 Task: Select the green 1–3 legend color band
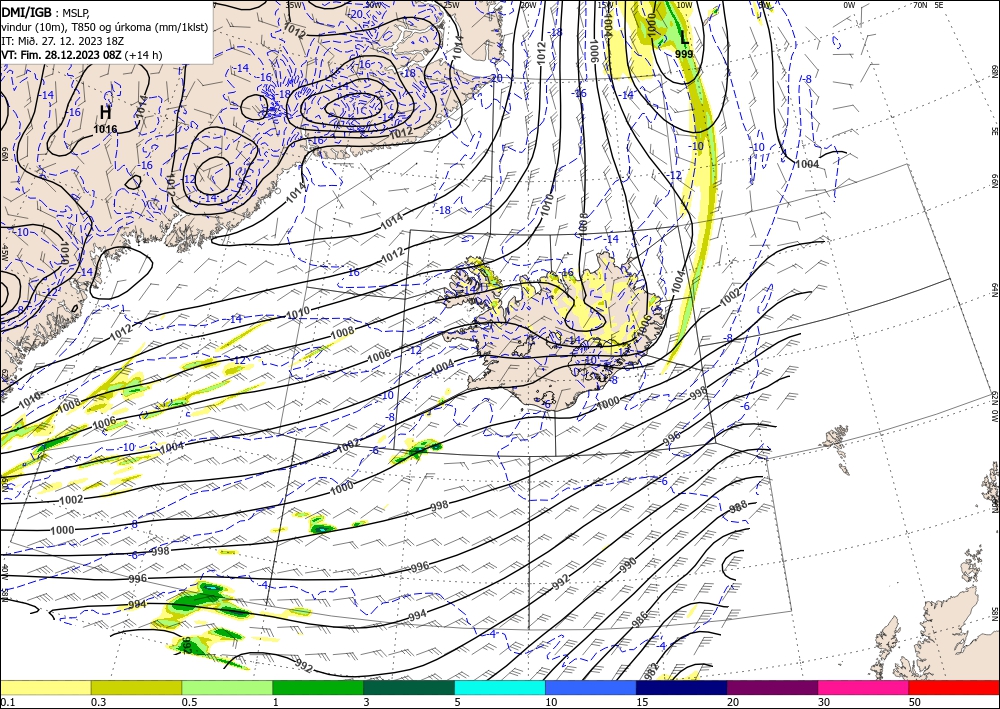click(318, 687)
